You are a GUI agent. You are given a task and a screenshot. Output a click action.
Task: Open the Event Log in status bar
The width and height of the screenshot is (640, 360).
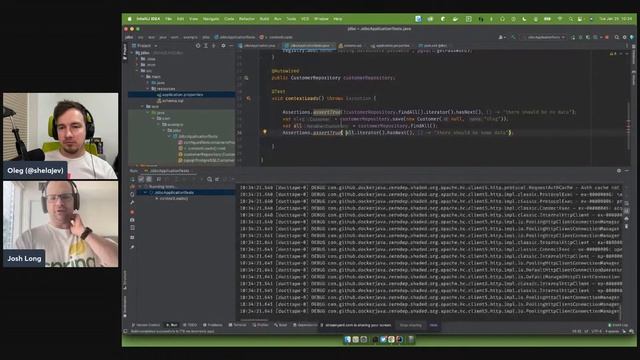coord(618,325)
